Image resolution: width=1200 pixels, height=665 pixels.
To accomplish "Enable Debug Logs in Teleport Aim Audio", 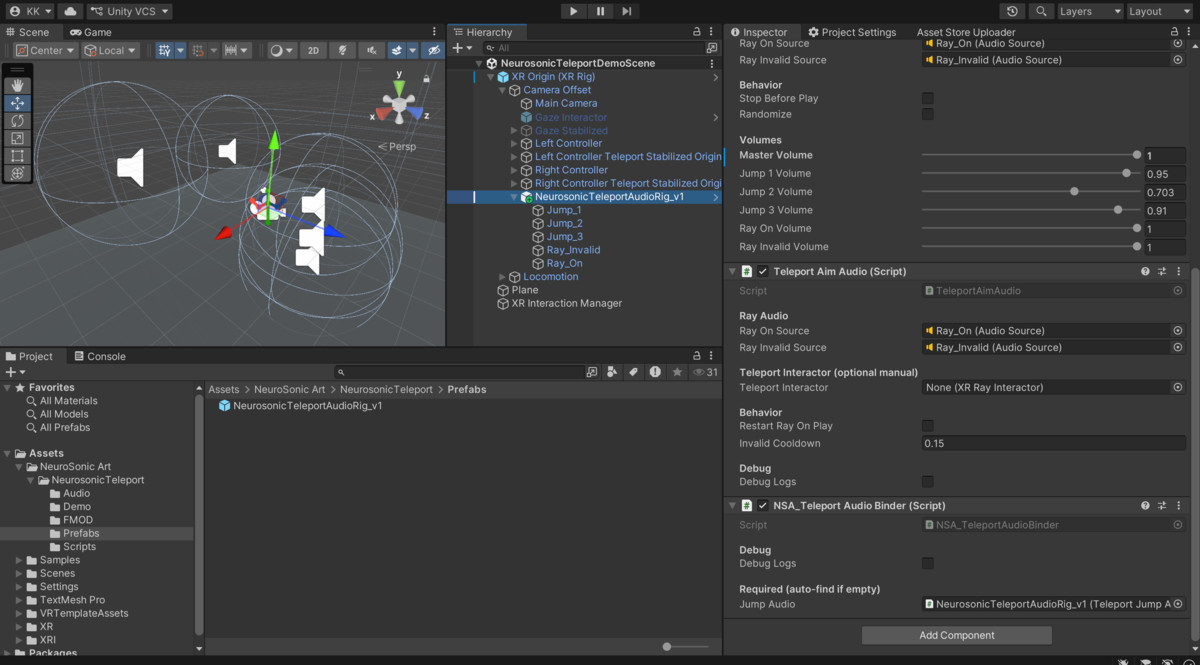I will (x=928, y=480).
